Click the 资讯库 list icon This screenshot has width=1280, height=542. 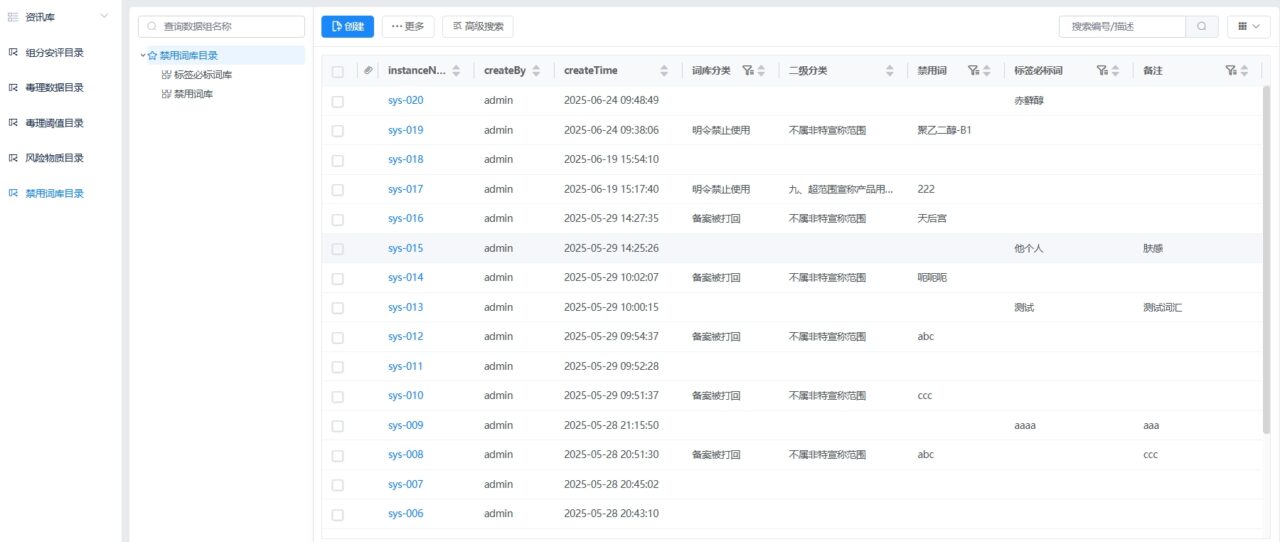click(13, 17)
